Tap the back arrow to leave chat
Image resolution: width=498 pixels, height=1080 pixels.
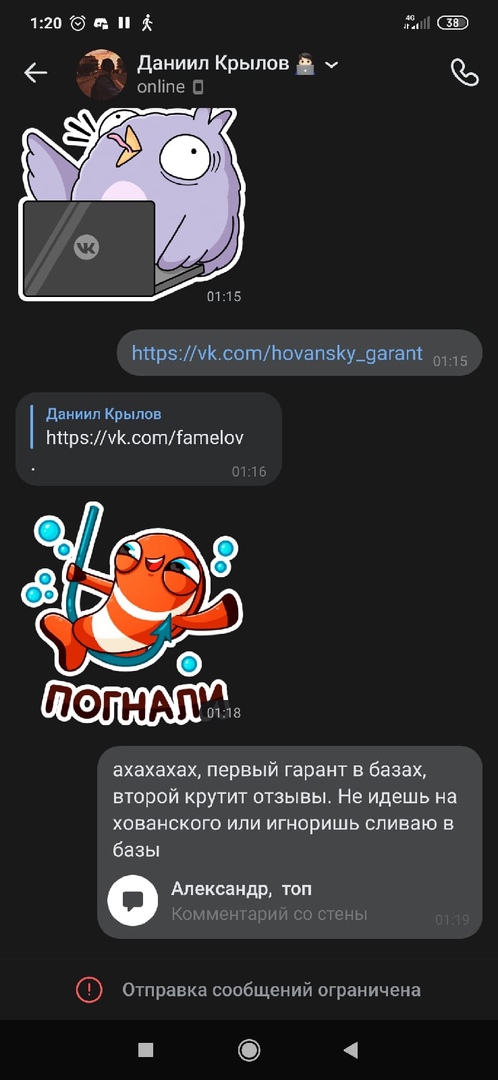click(x=35, y=73)
